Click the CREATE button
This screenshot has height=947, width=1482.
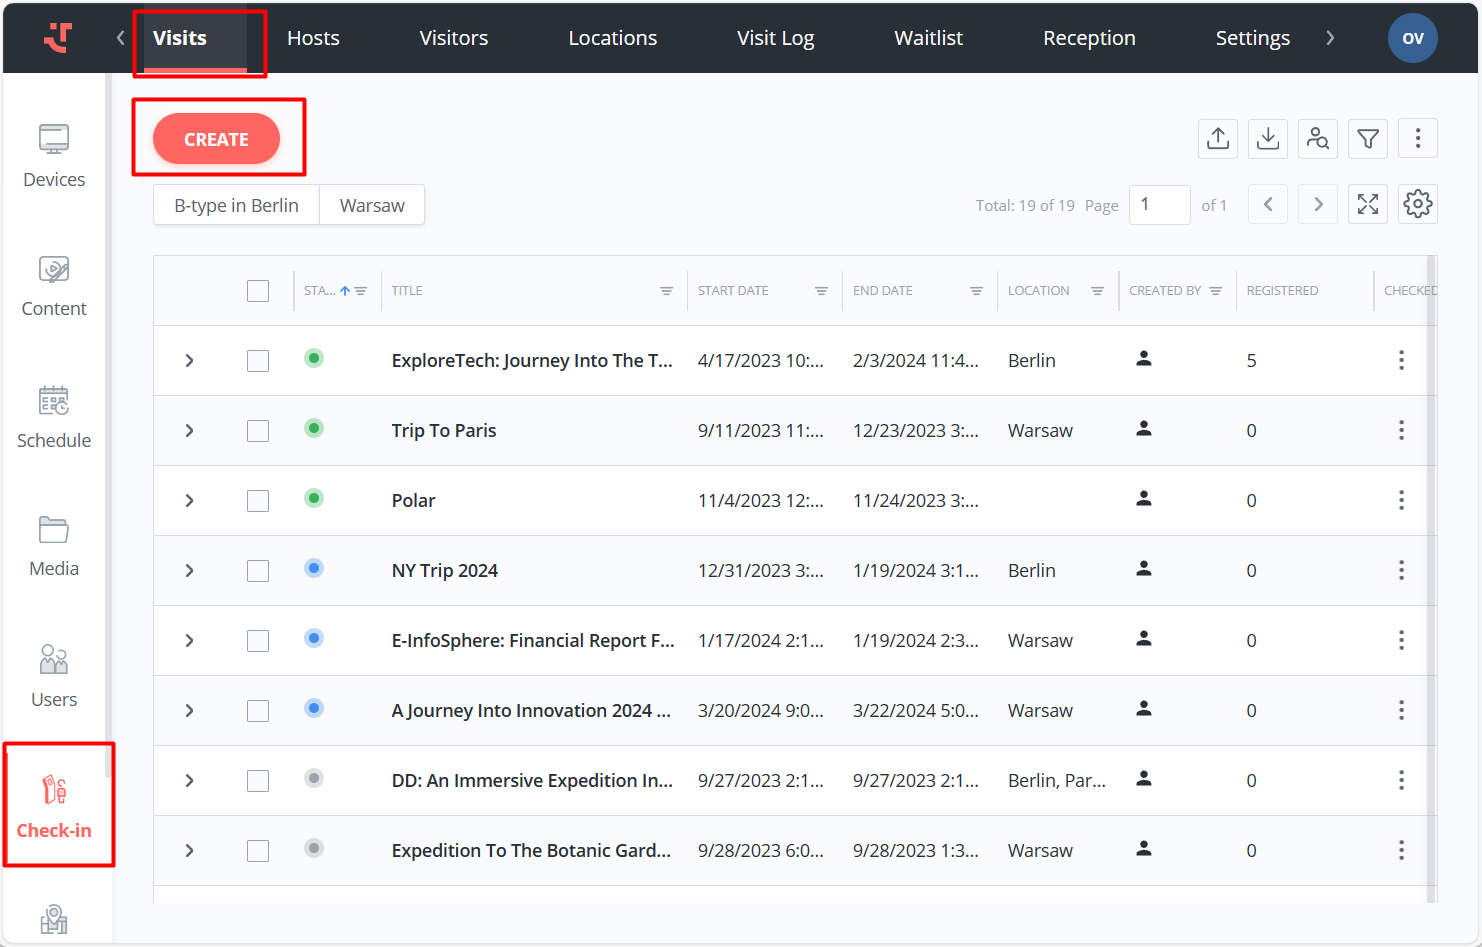coord(216,139)
